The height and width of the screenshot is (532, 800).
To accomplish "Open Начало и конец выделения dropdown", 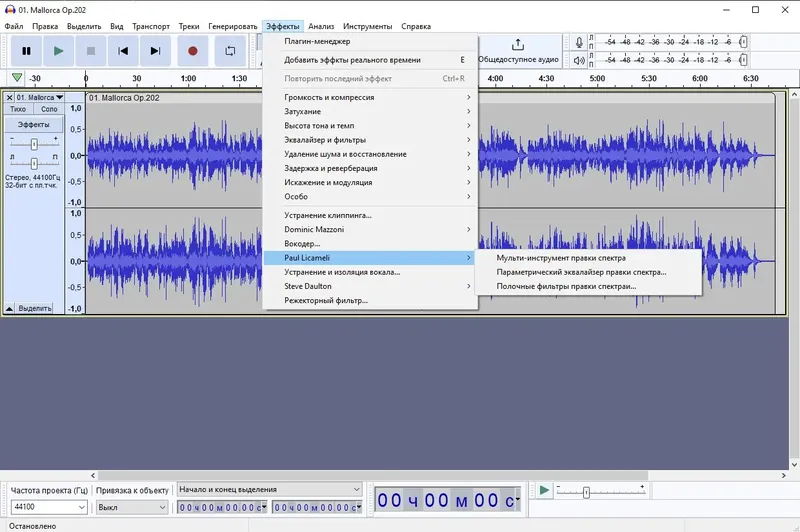I will point(270,489).
